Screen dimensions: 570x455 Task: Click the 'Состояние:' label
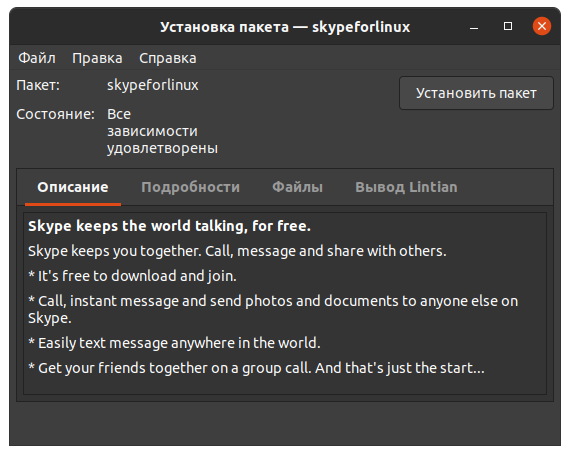(x=55, y=114)
